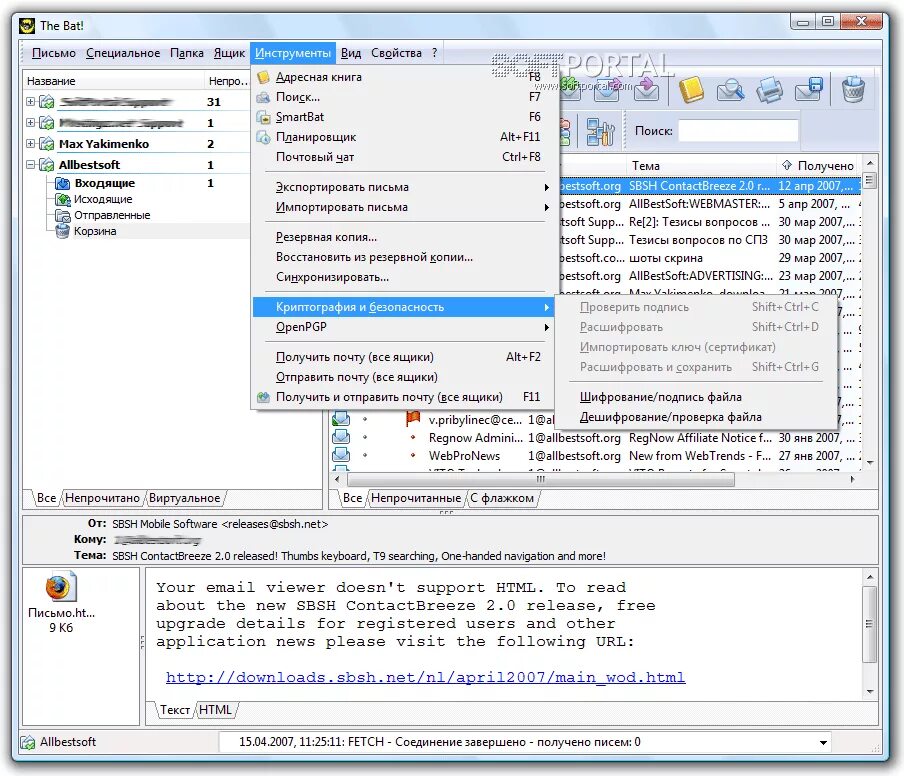
Task: Open the address book toolbar icon
Action: tap(691, 90)
